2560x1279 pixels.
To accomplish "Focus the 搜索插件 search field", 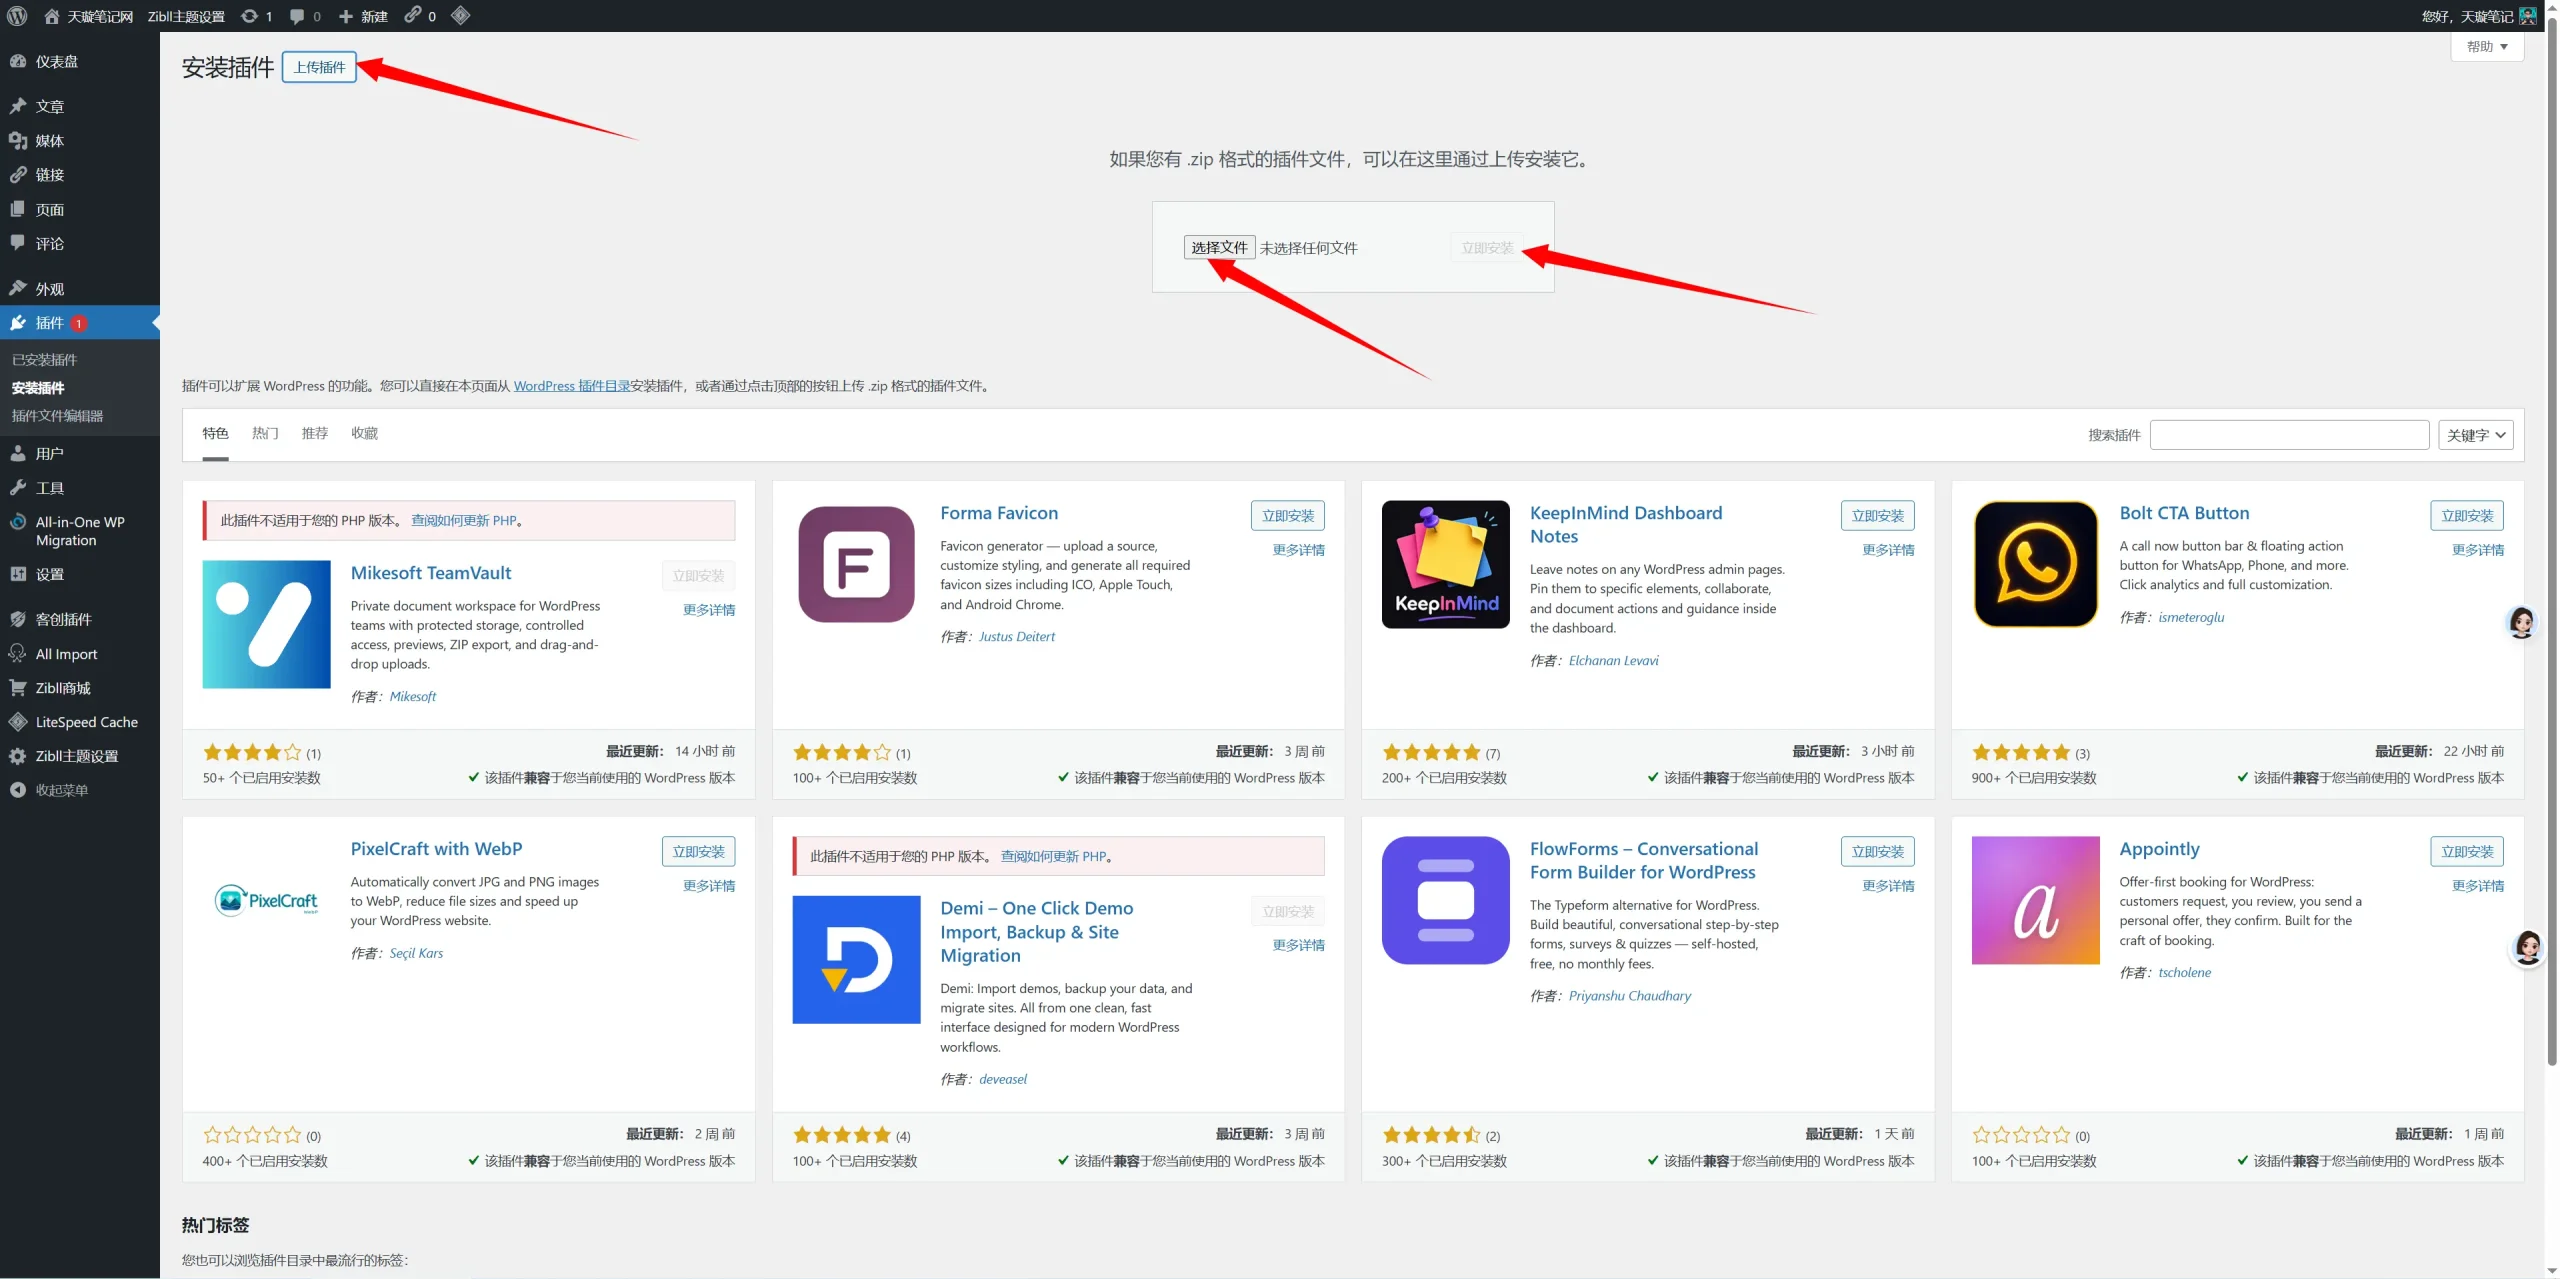I will click(2289, 435).
